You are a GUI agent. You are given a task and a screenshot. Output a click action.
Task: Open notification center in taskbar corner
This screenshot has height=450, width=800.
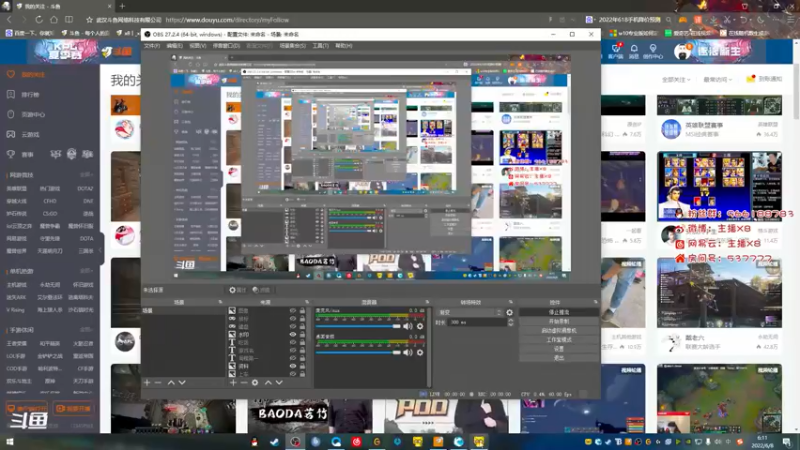787,442
